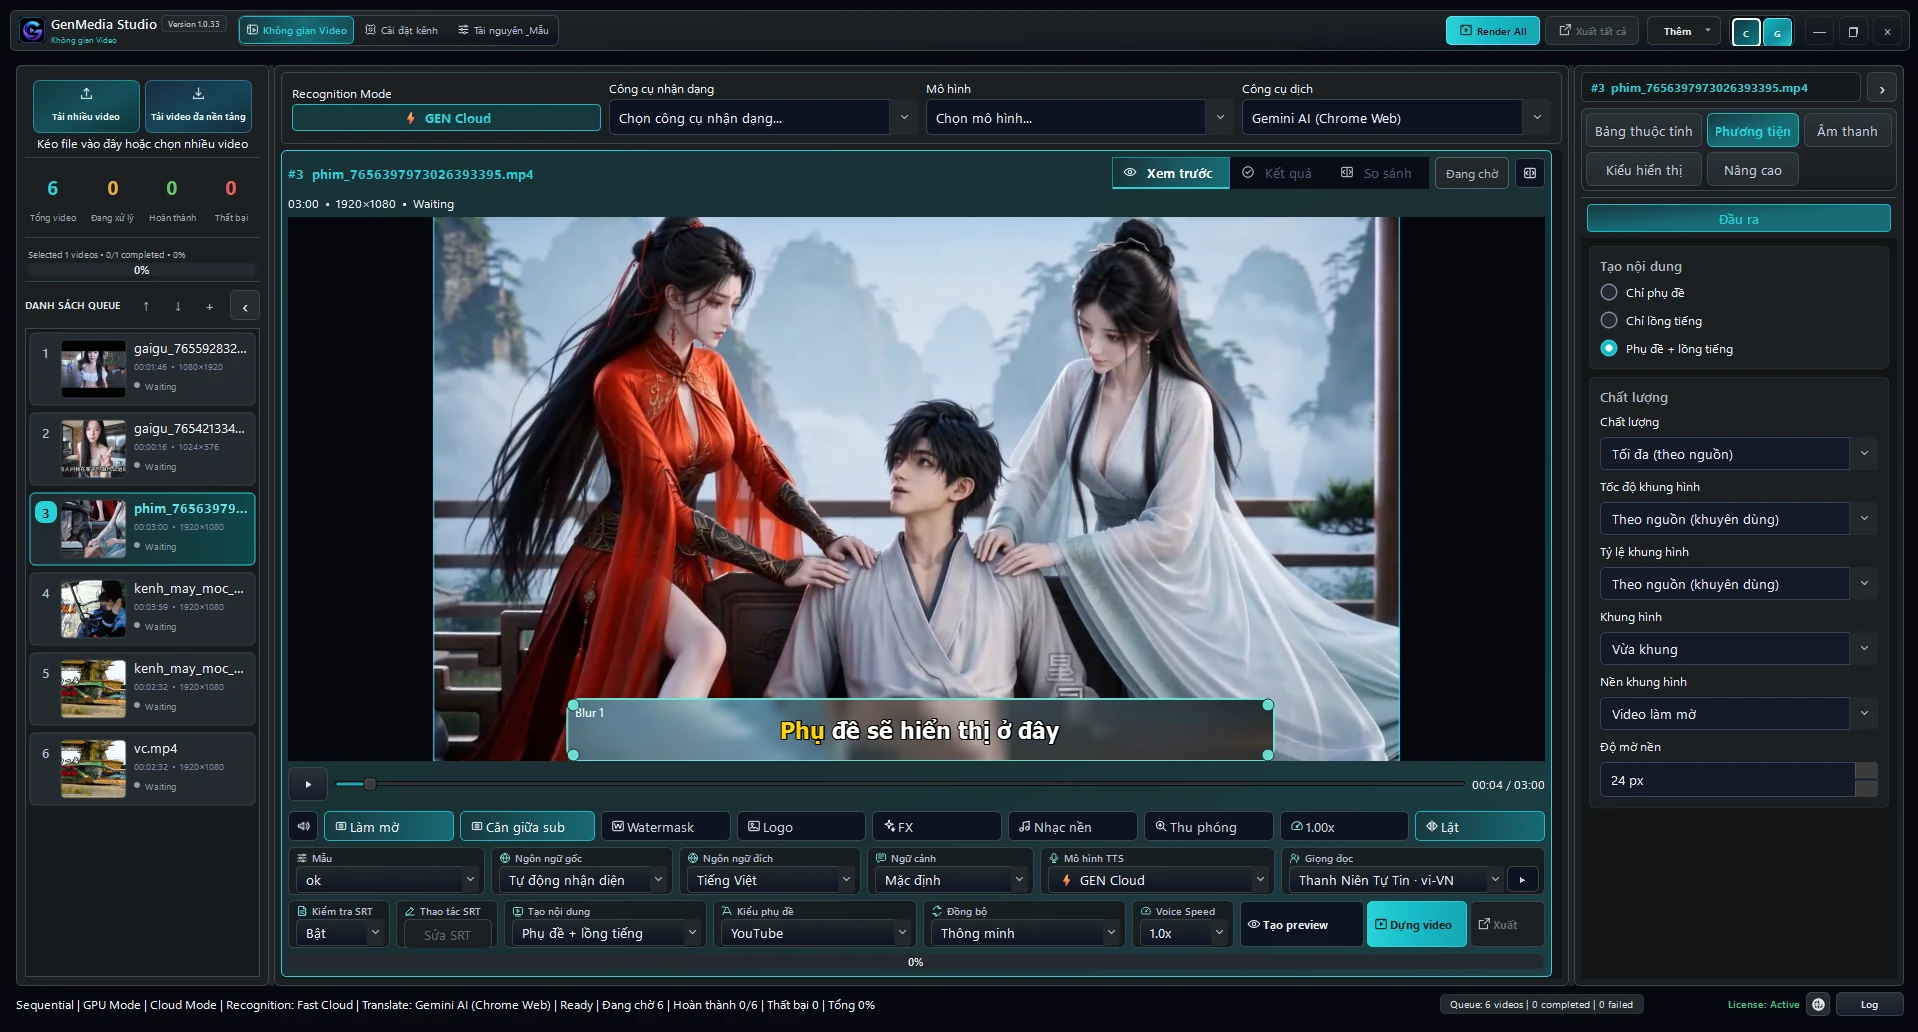Click the Dựng video button

point(1416,924)
